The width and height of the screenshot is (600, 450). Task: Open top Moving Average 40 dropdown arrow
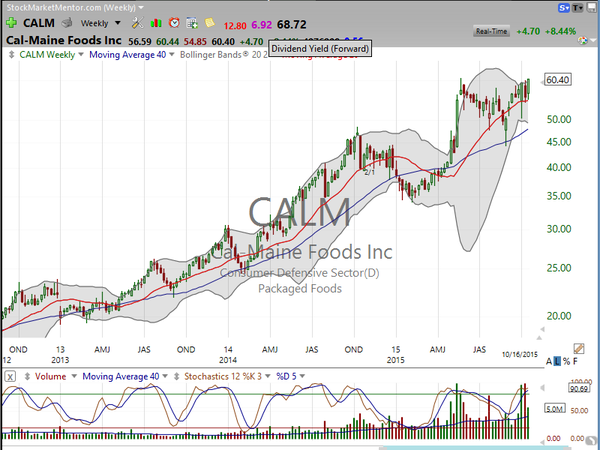[x=172, y=55]
